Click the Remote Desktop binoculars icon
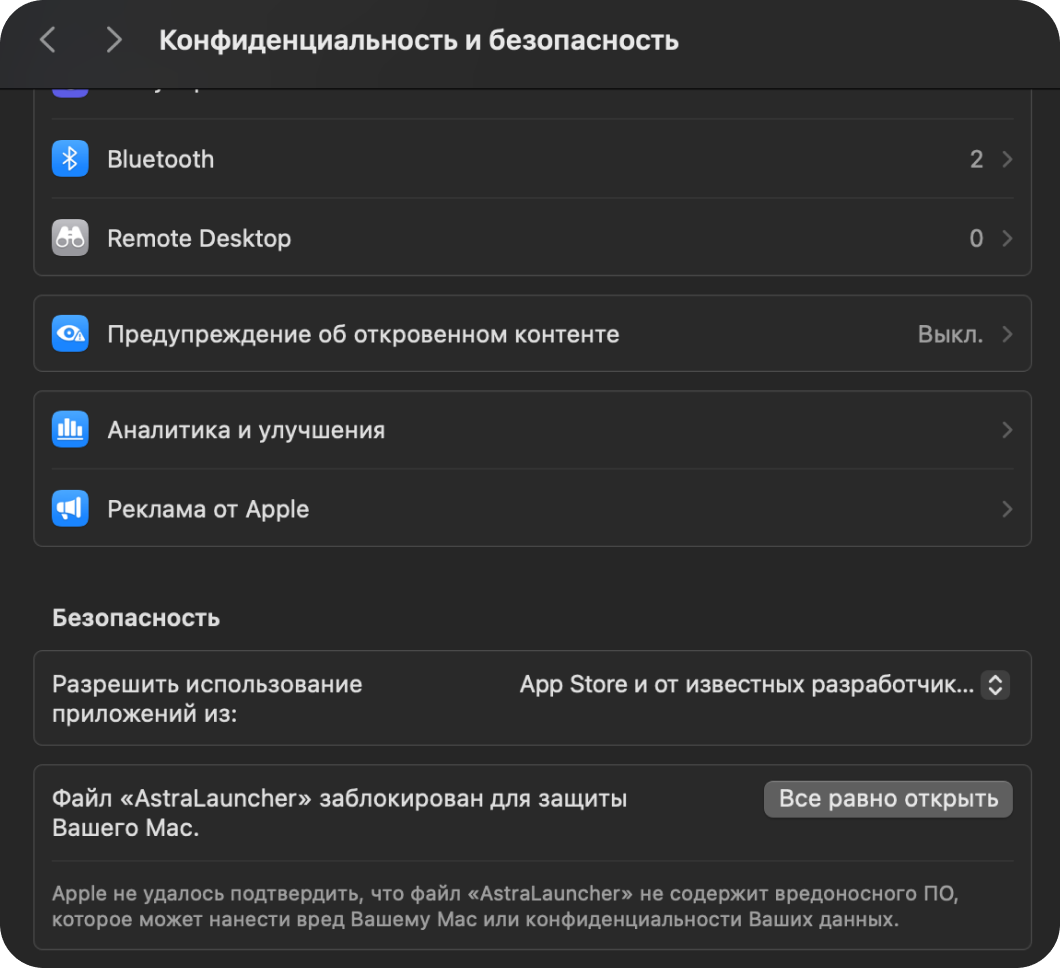This screenshot has height=968, width=1060. pyautogui.click(x=70, y=238)
